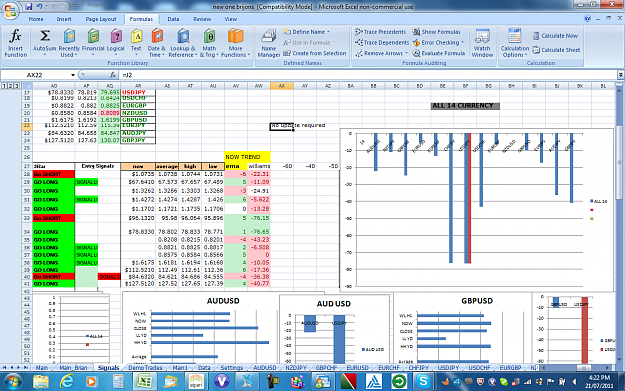Select the NOW TREND yellow cell
This screenshot has width=625, height=391.
pos(247,157)
